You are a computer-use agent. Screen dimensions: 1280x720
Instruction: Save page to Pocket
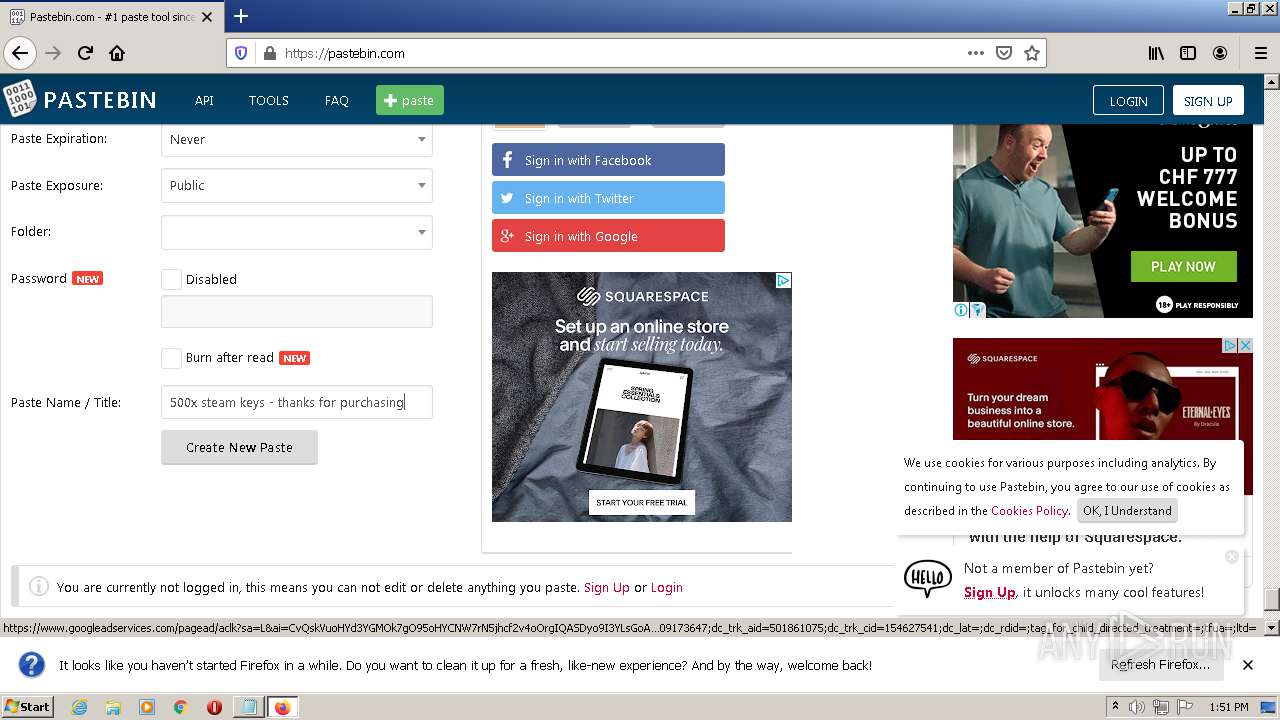(1004, 53)
